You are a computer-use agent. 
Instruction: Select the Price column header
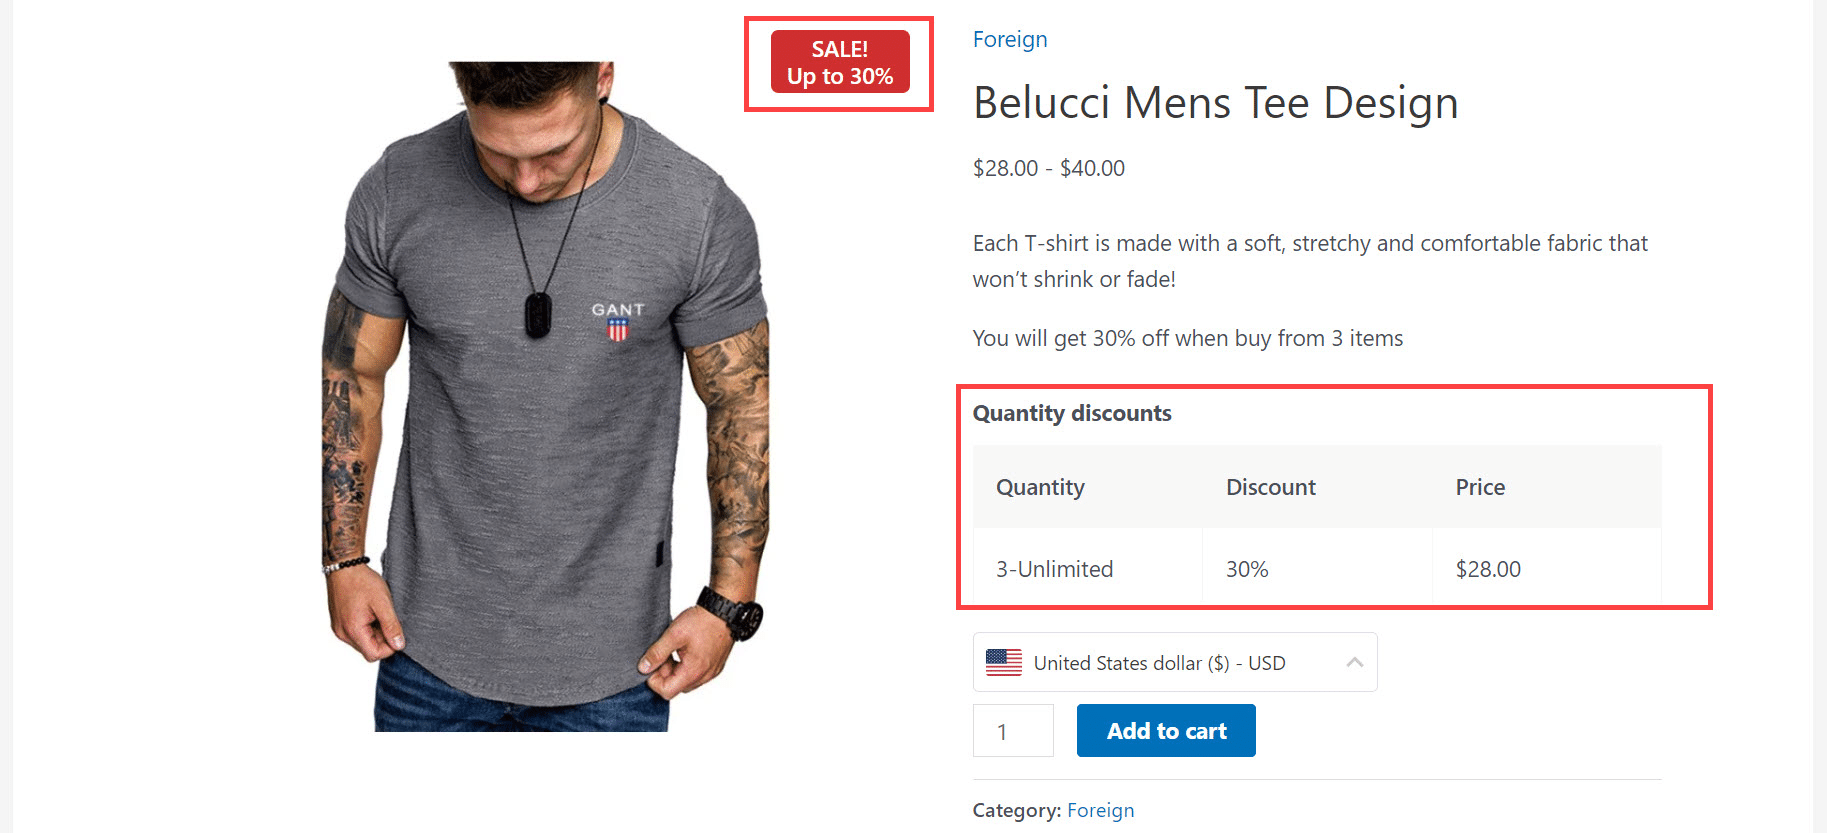[1480, 487]
